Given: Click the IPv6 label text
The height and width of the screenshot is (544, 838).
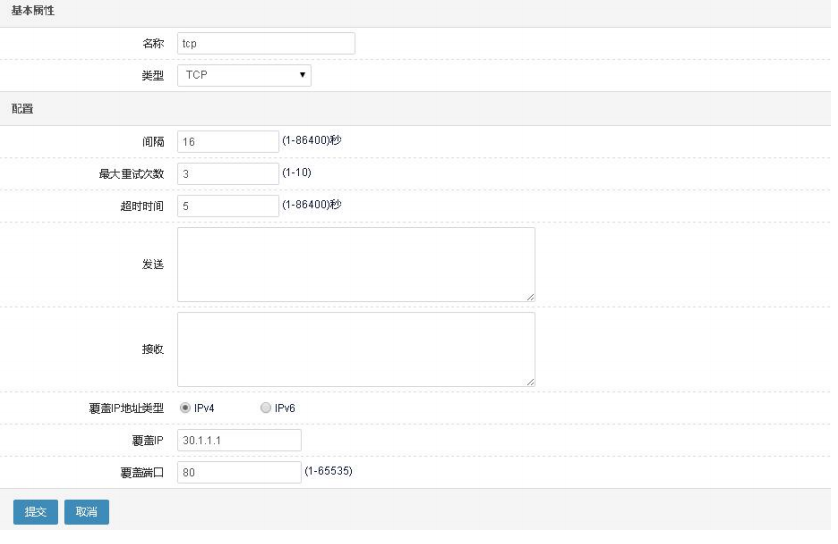Looking at the screenshot, I should coord(285,408).
